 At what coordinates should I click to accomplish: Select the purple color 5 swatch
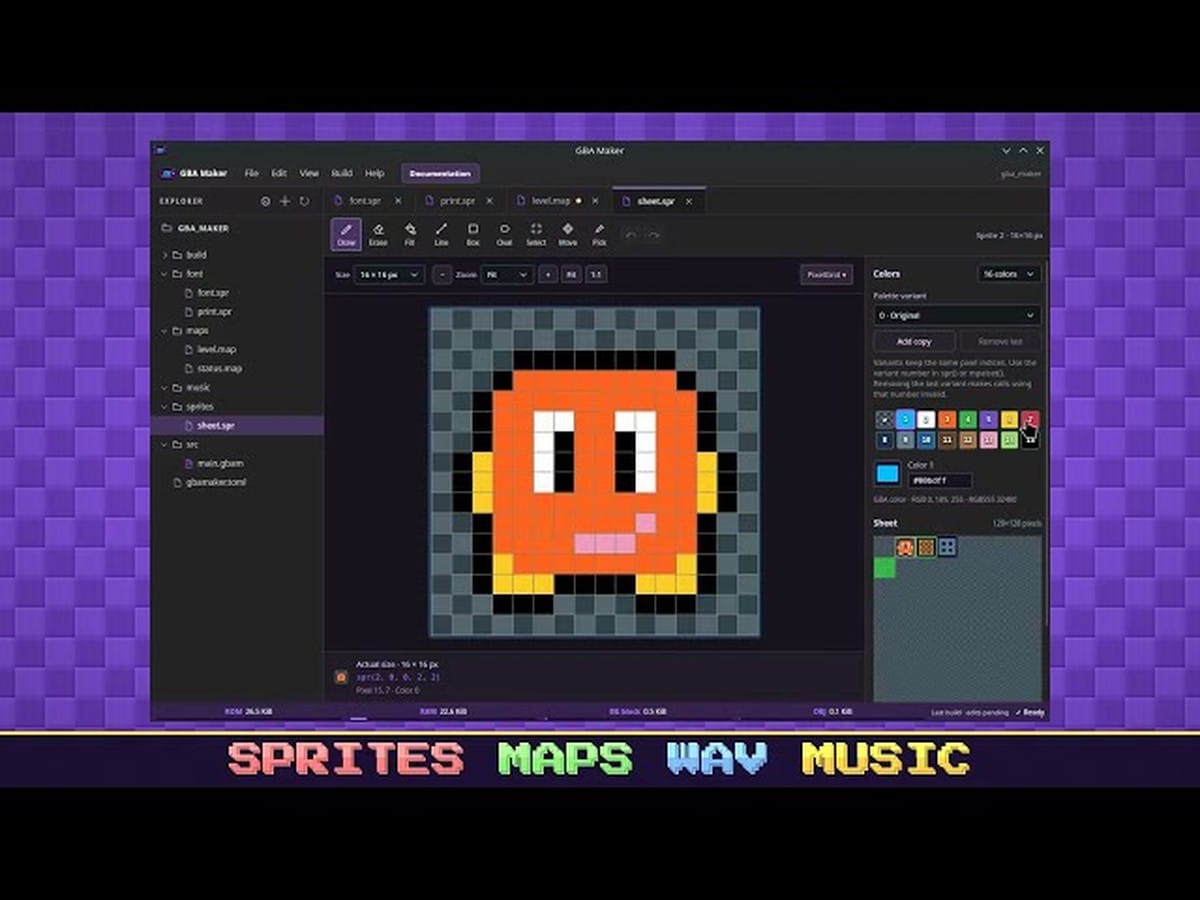(x=989, y=419)
